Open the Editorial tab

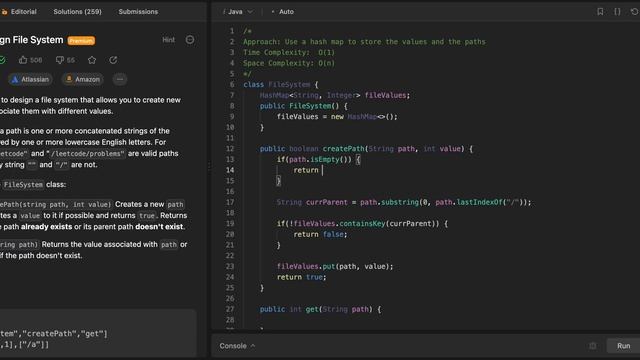(x=19, y=12)
